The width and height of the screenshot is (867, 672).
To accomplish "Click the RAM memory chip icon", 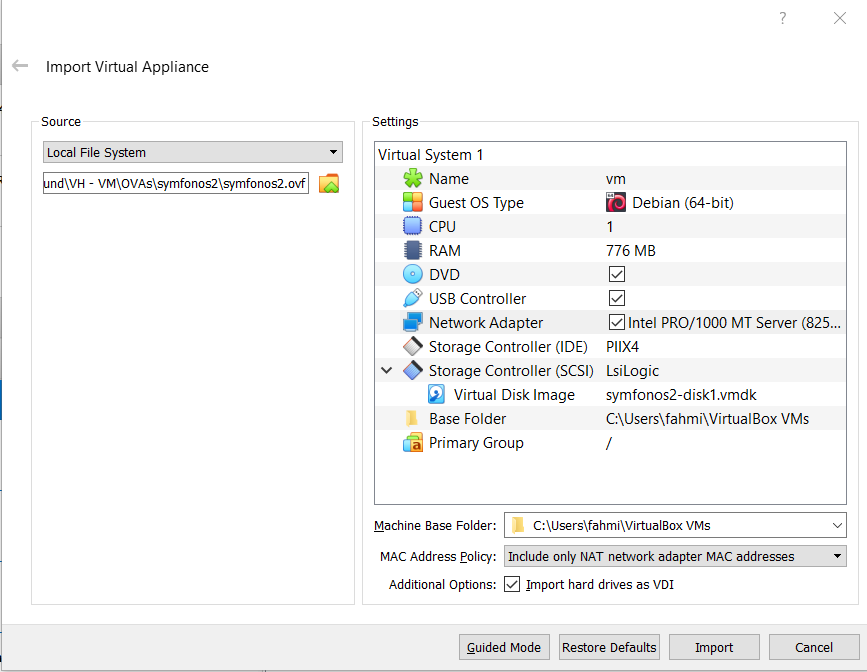I will pos(412,251).
